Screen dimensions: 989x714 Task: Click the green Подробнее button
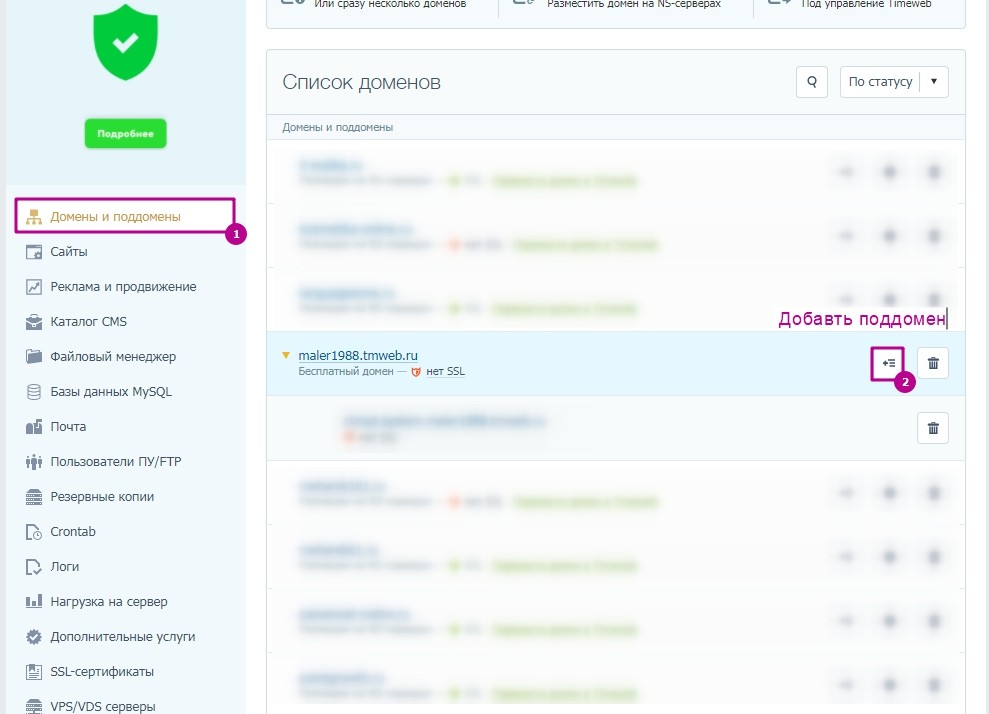tap(126, 134)
